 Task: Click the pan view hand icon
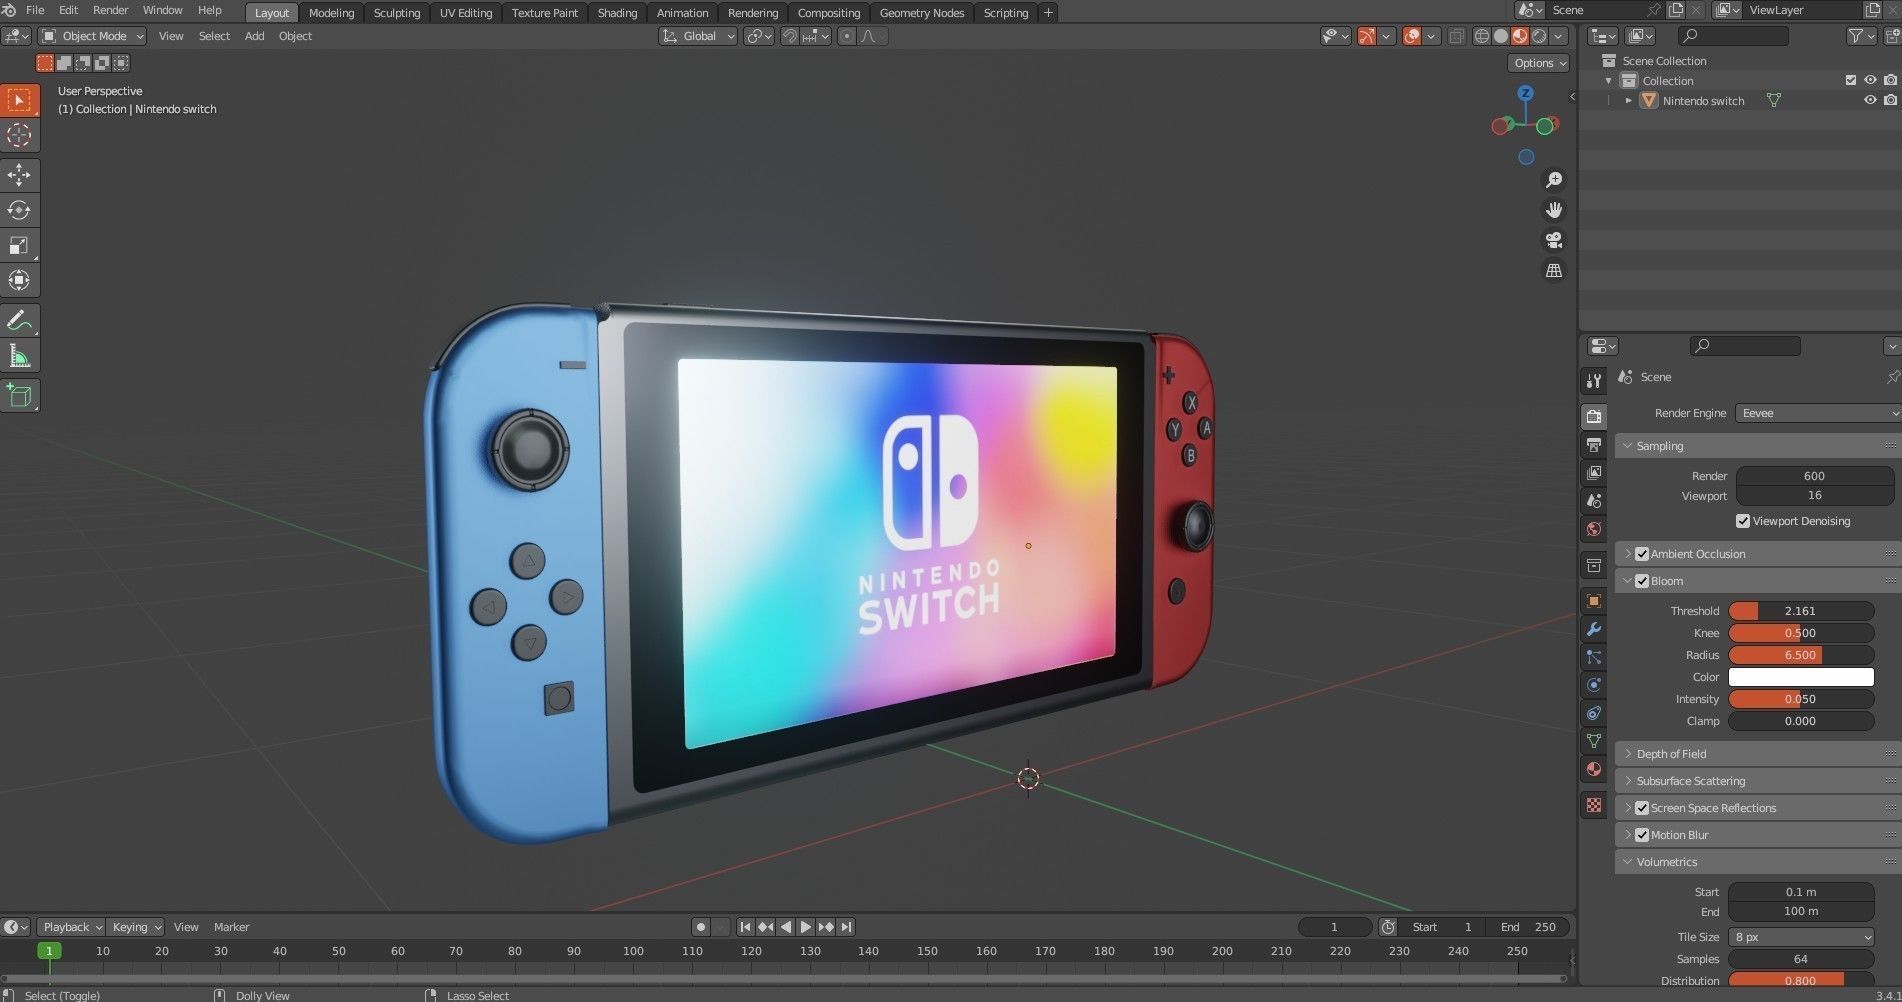[x=1554, y=210]
